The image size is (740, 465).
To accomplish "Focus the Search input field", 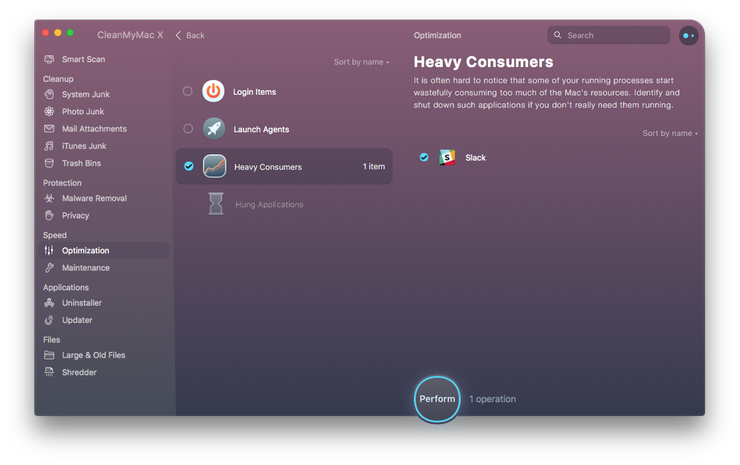I will [x=609, y=35].
